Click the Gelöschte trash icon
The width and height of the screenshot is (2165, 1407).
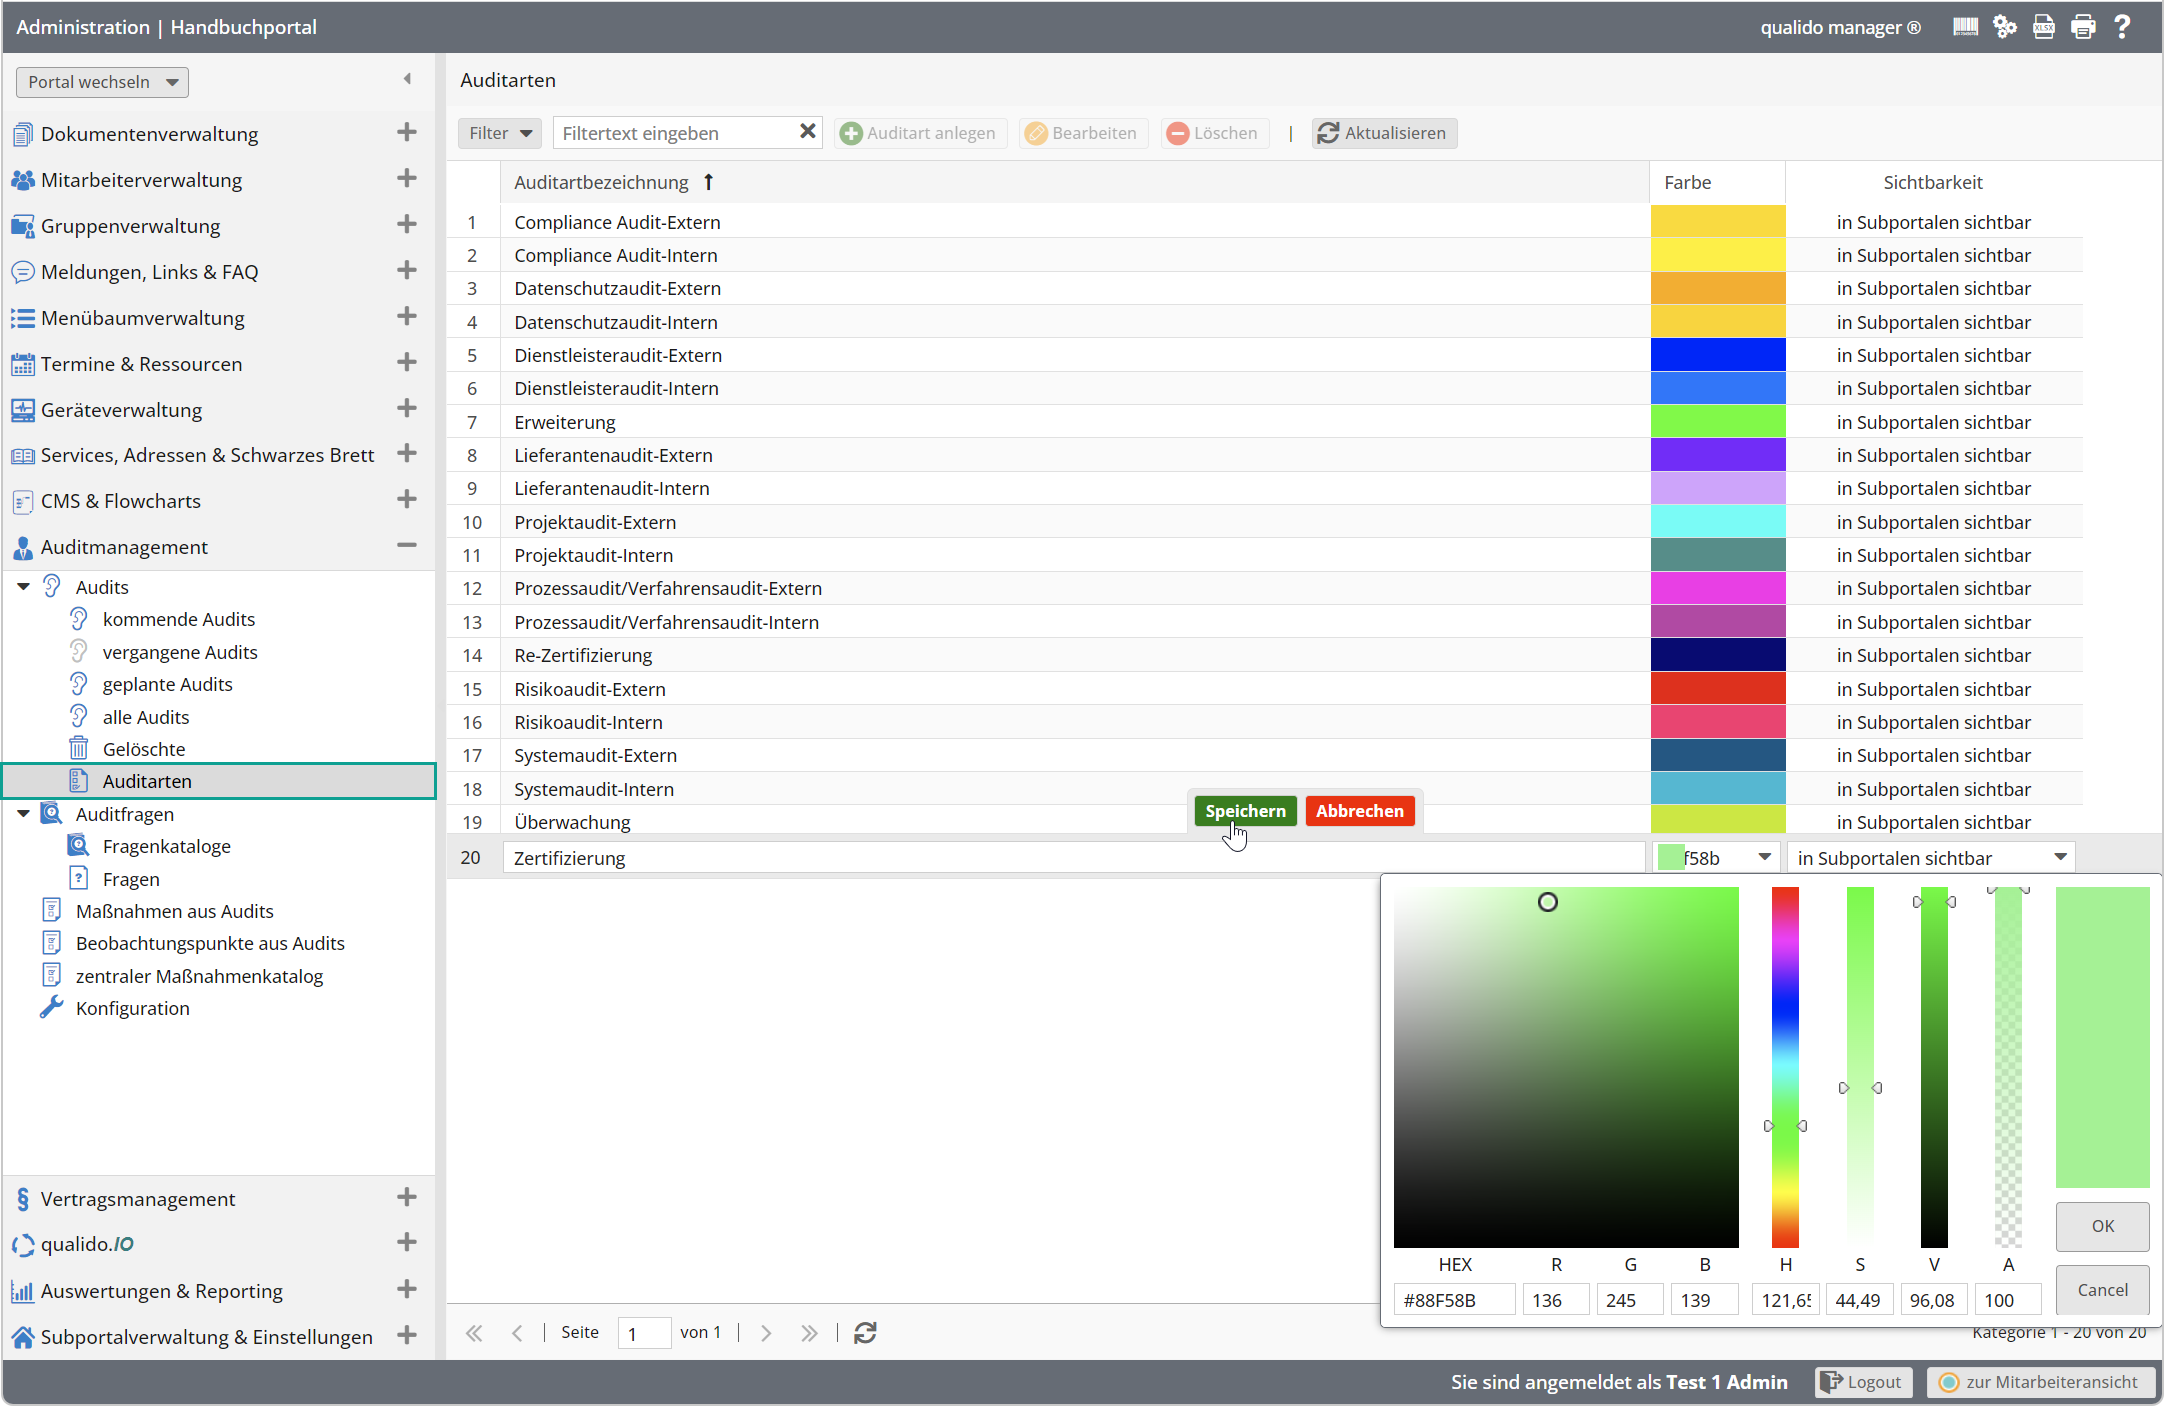(x=78, y=748)
